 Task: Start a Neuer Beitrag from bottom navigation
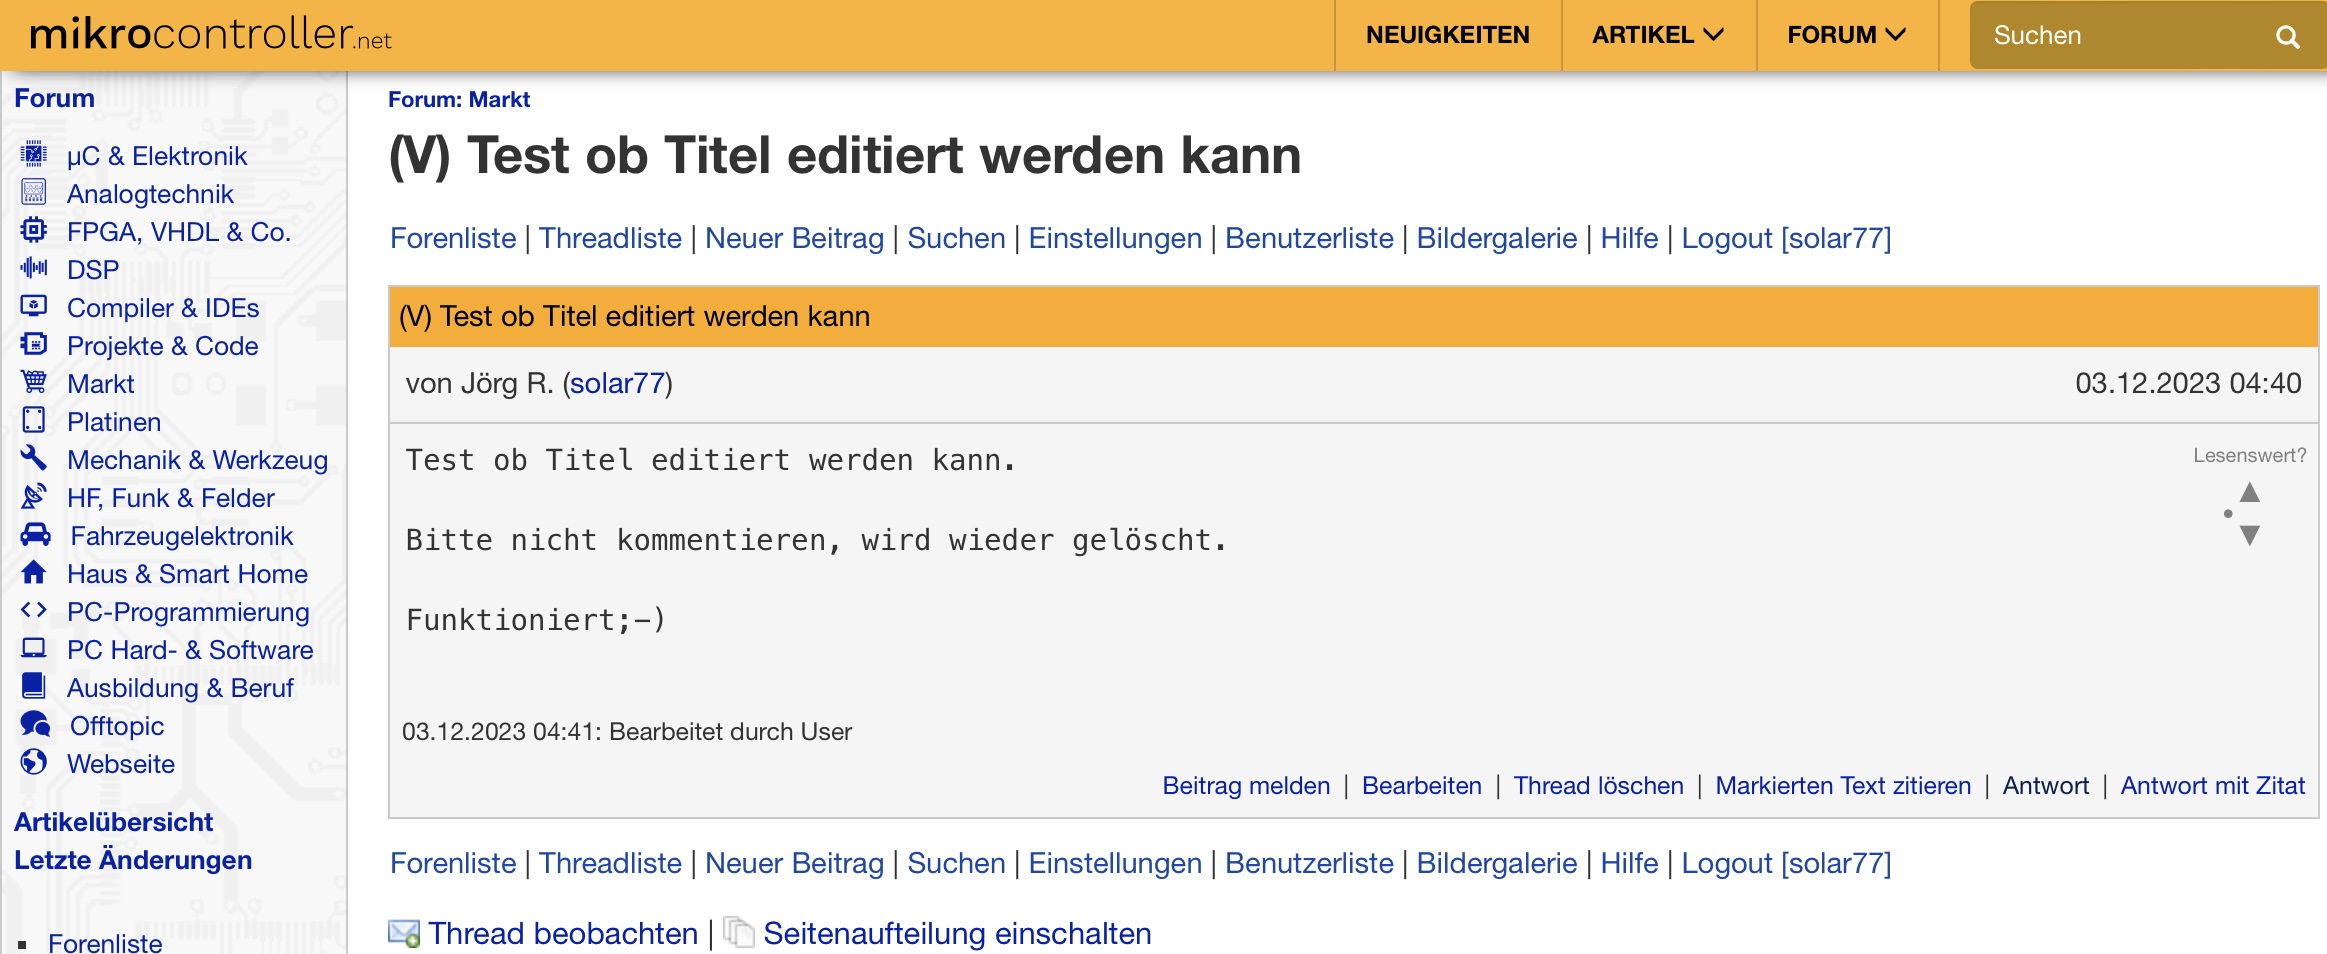pos(794,863)
